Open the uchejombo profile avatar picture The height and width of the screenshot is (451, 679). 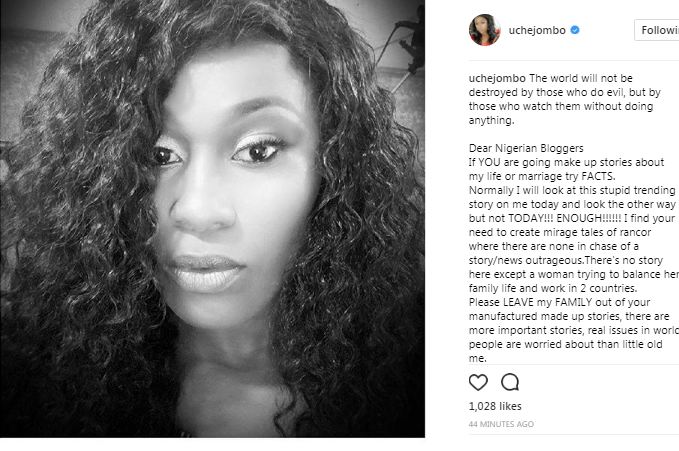click(485, 30)
